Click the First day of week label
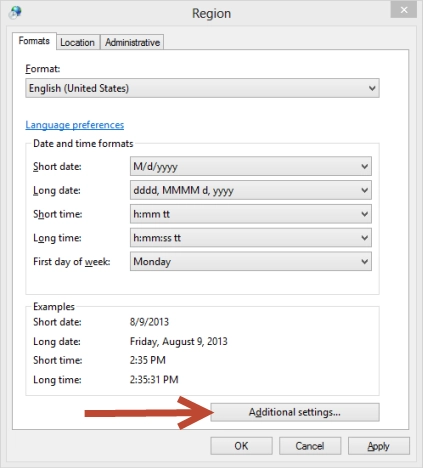Viewport: 423px width, 468px height. (x=72, y=262)
